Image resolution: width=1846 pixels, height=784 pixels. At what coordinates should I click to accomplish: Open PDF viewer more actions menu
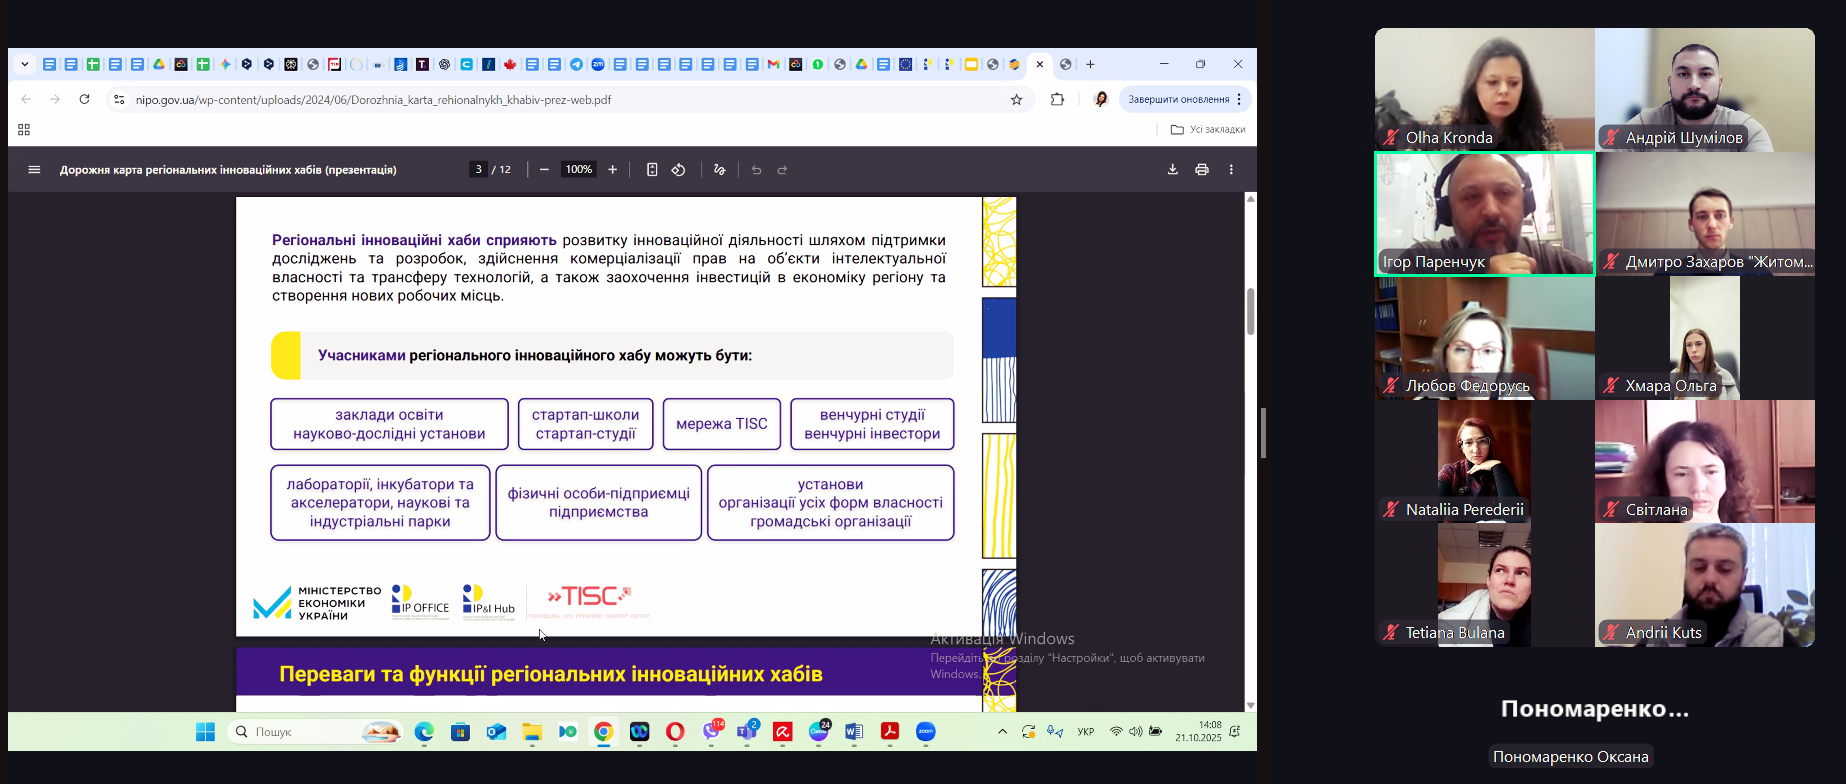point(1231,170)
